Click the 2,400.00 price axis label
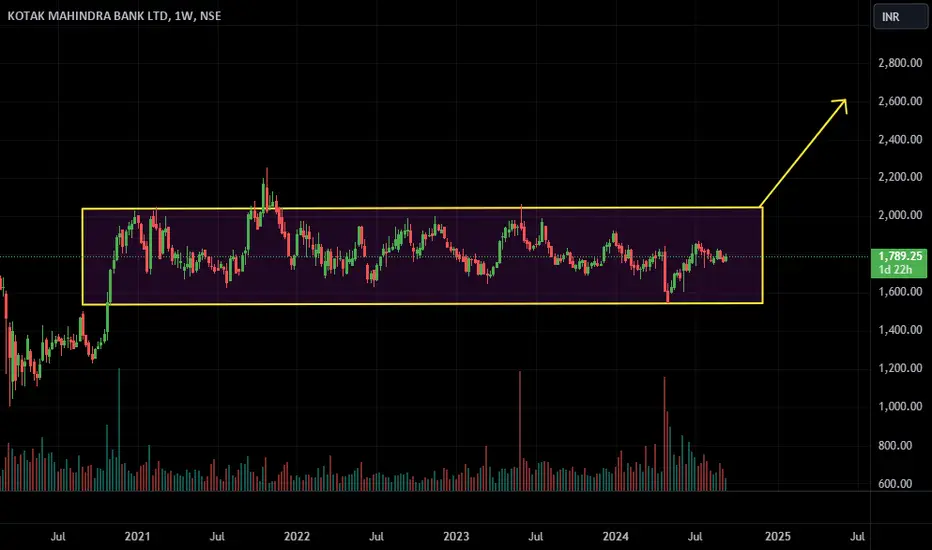Viewport: 932px width, 550px height. (x=900, y=139)
